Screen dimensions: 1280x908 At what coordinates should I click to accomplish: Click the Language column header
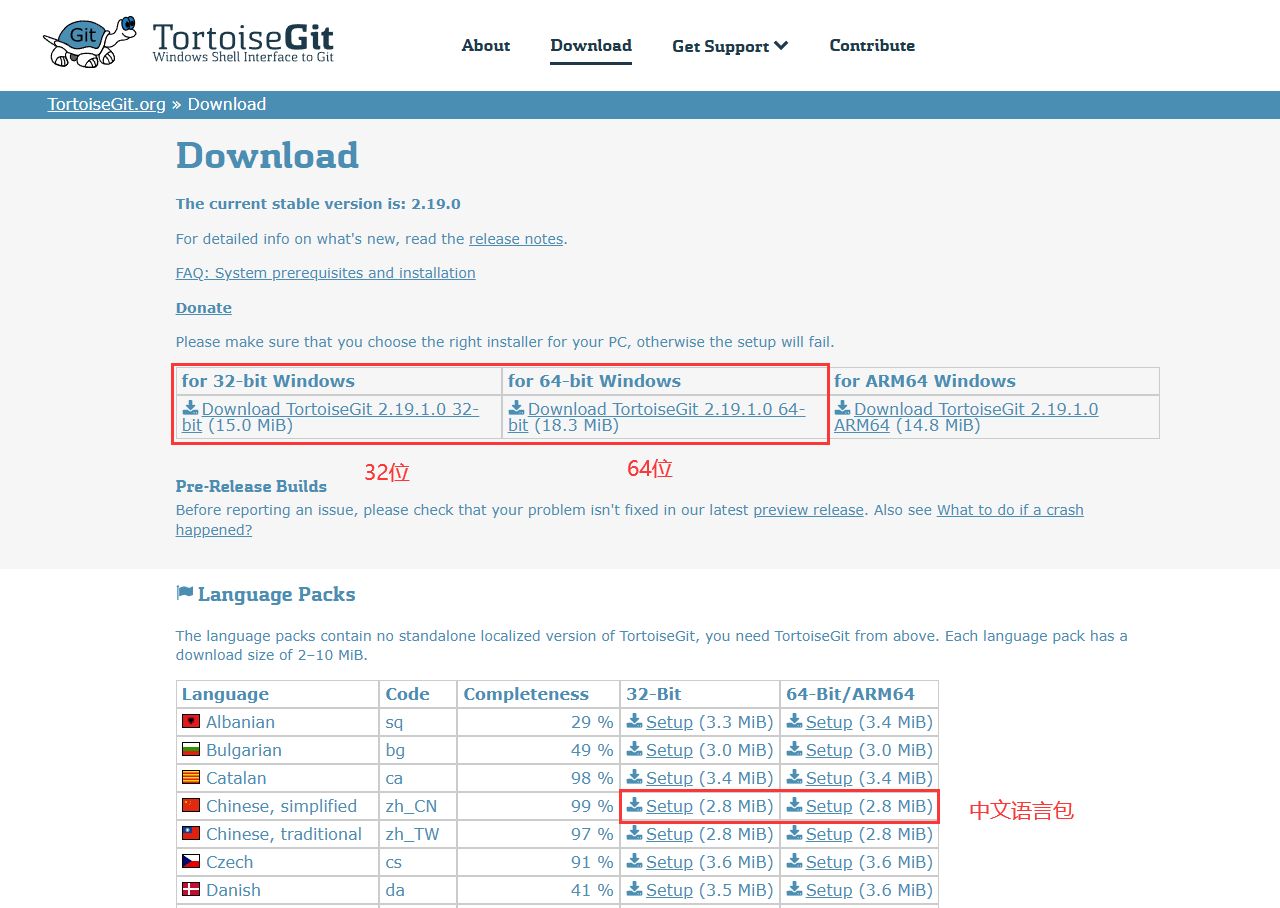click(278, 694)
